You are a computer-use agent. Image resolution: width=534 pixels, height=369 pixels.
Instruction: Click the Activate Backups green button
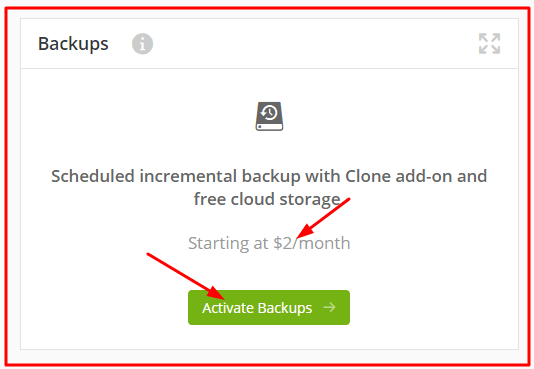(x=269, y=307)
